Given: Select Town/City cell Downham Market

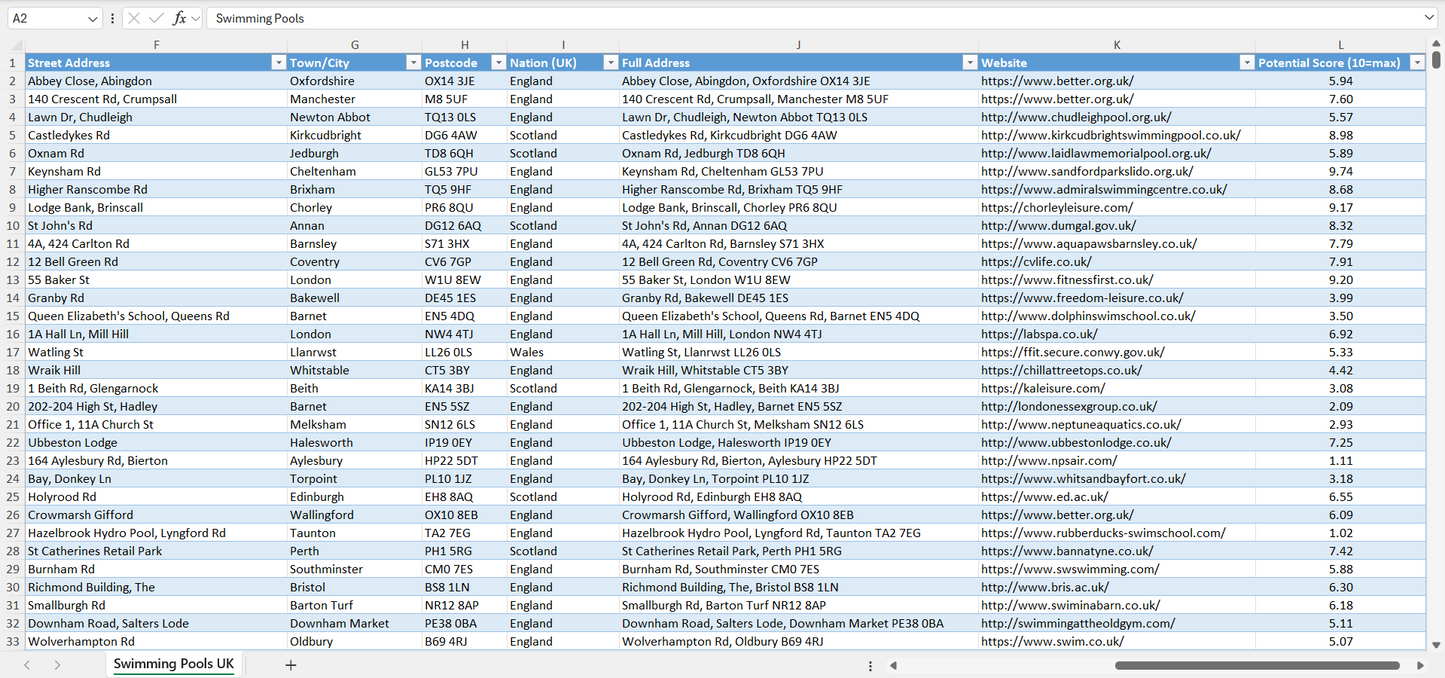Looking at the screenshot, I should 354,624.
